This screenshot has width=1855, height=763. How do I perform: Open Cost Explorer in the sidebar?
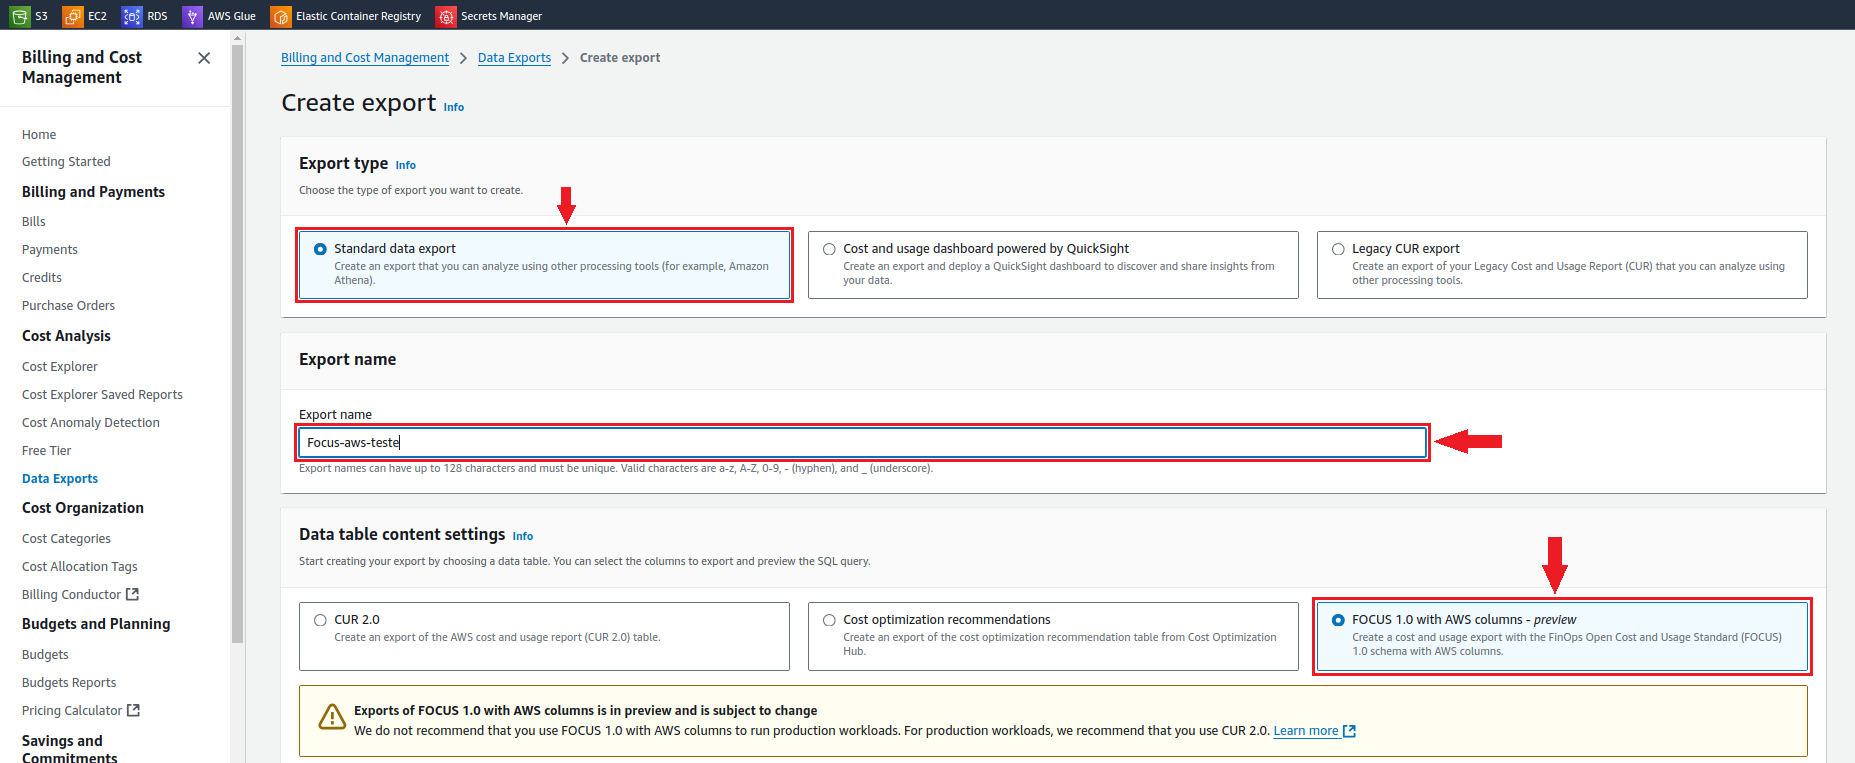click(x=60, y=367)
